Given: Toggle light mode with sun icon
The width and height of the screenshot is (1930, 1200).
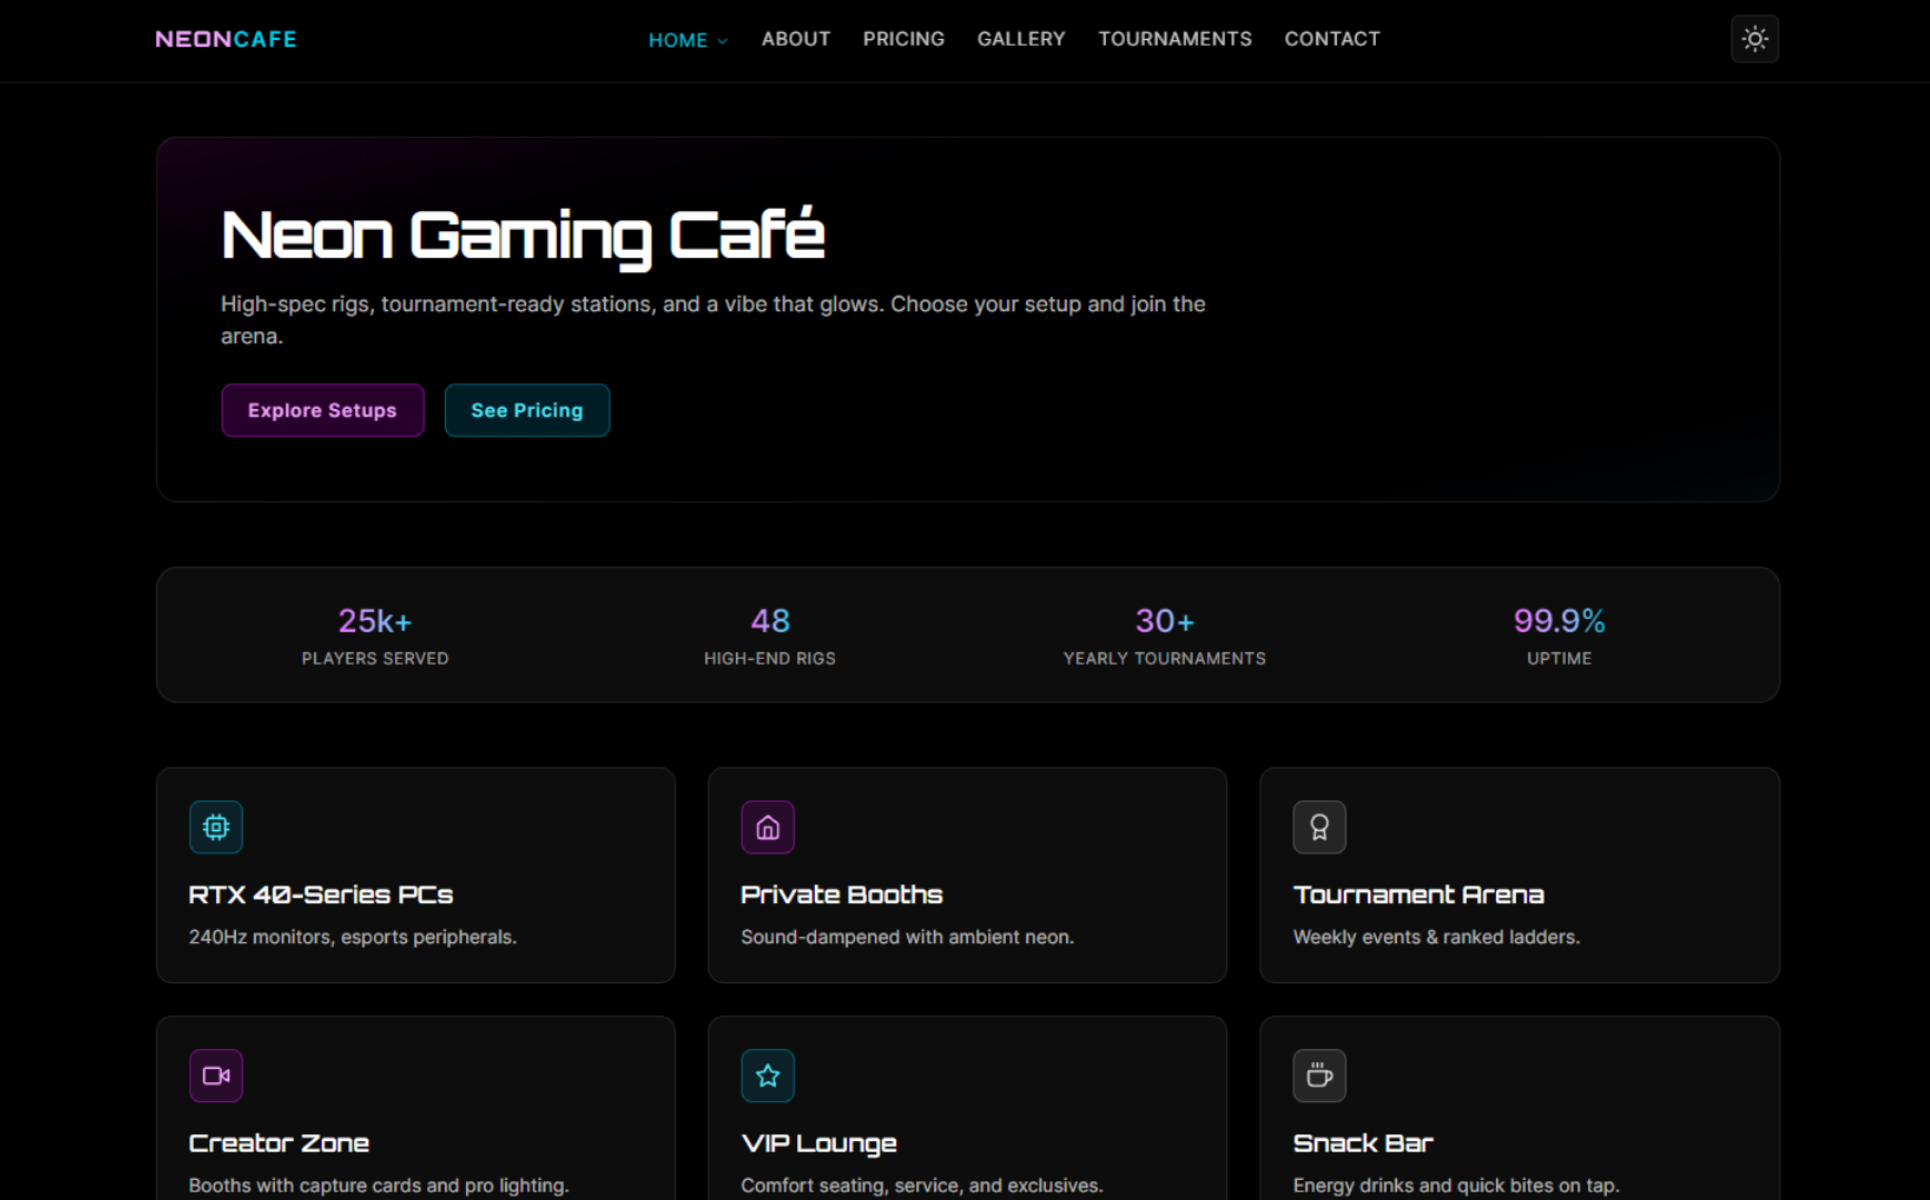Looking at the screenshot, I should point(1754,39).
